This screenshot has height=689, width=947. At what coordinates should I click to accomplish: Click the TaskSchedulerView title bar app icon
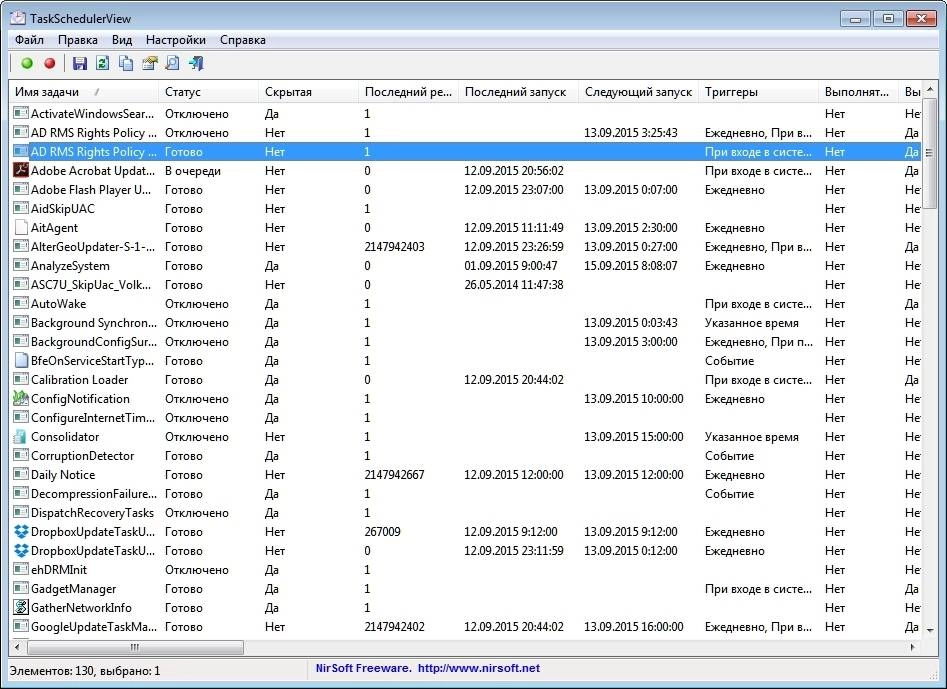click(x=18, y=19)
